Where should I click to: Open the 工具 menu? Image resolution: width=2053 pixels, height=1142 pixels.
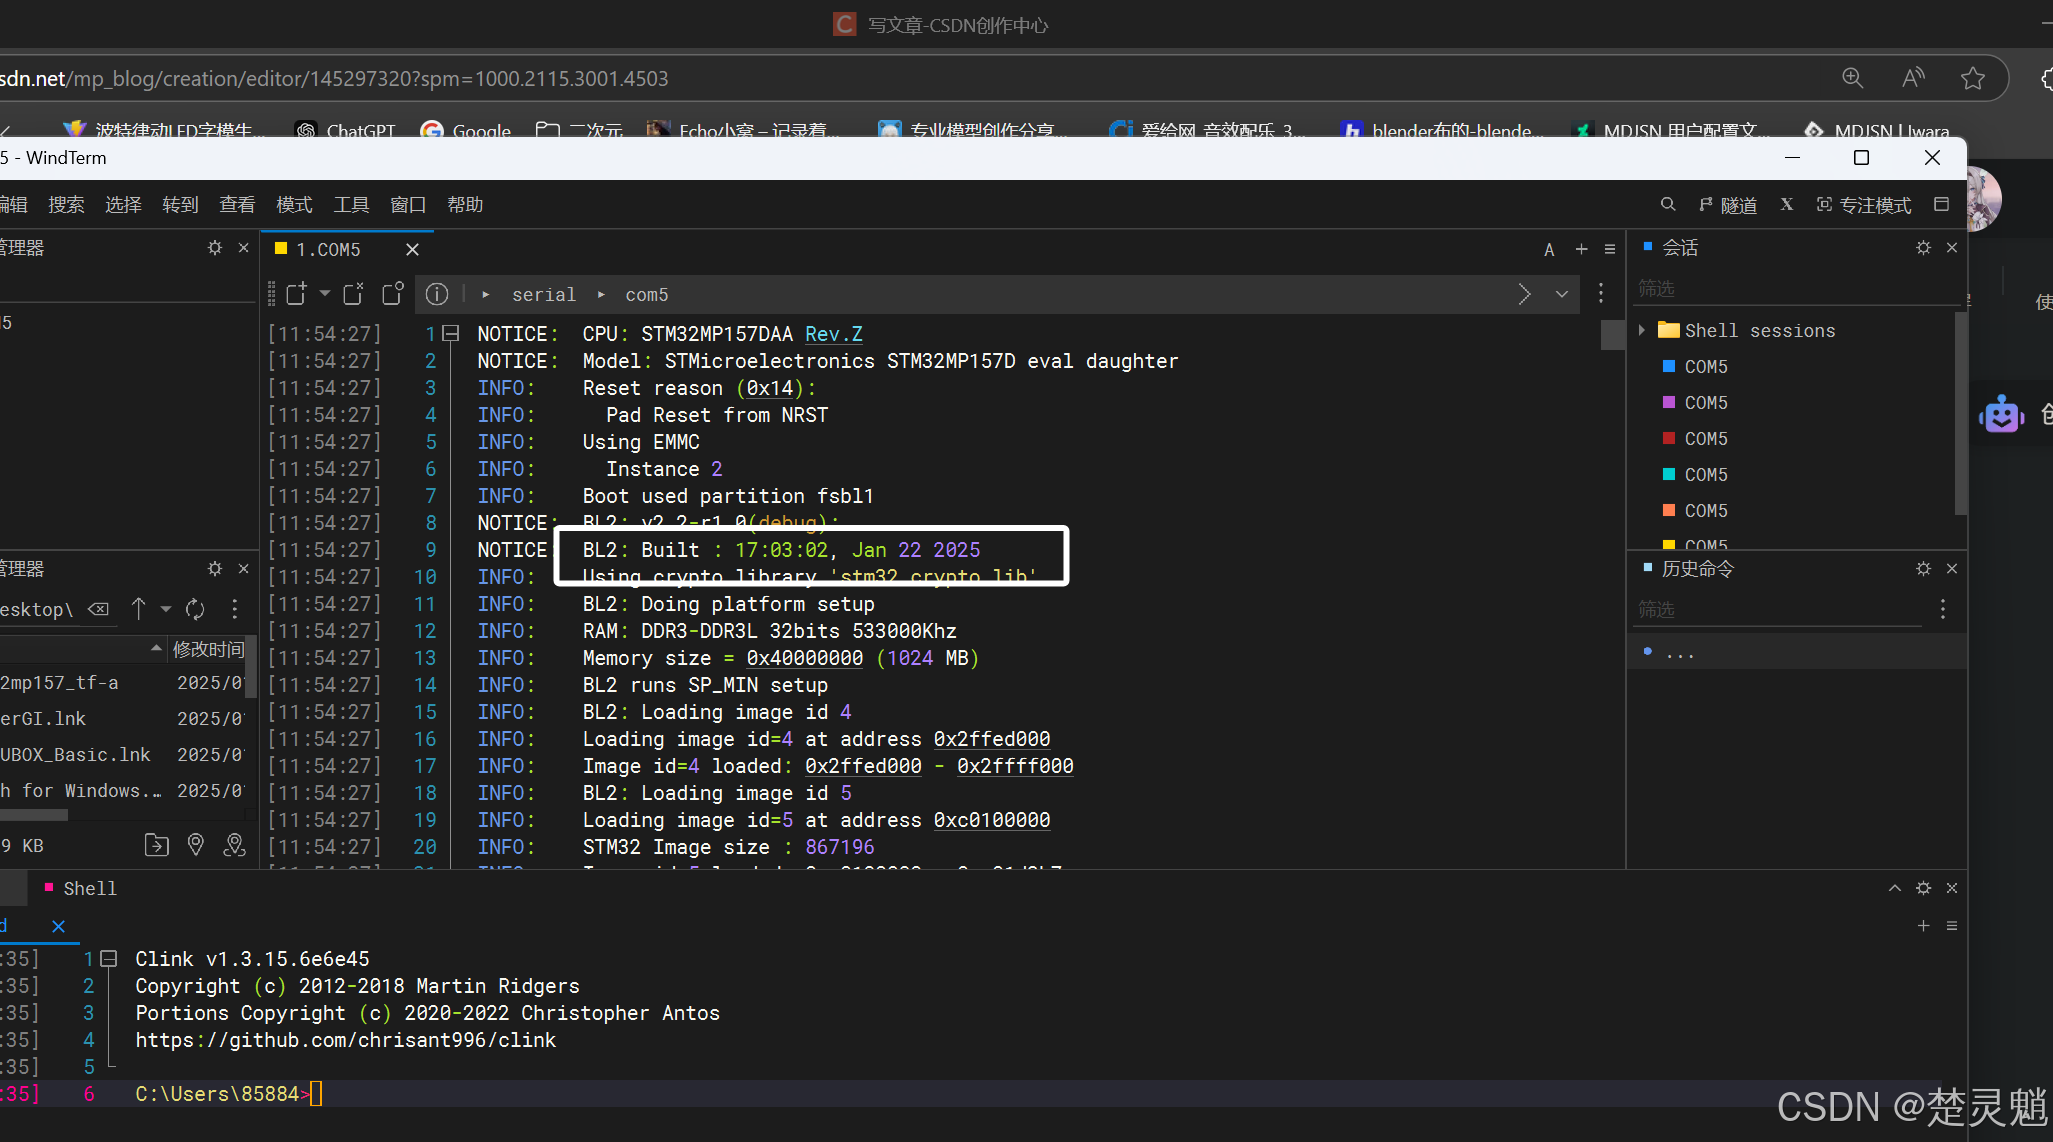pos(351,205)
